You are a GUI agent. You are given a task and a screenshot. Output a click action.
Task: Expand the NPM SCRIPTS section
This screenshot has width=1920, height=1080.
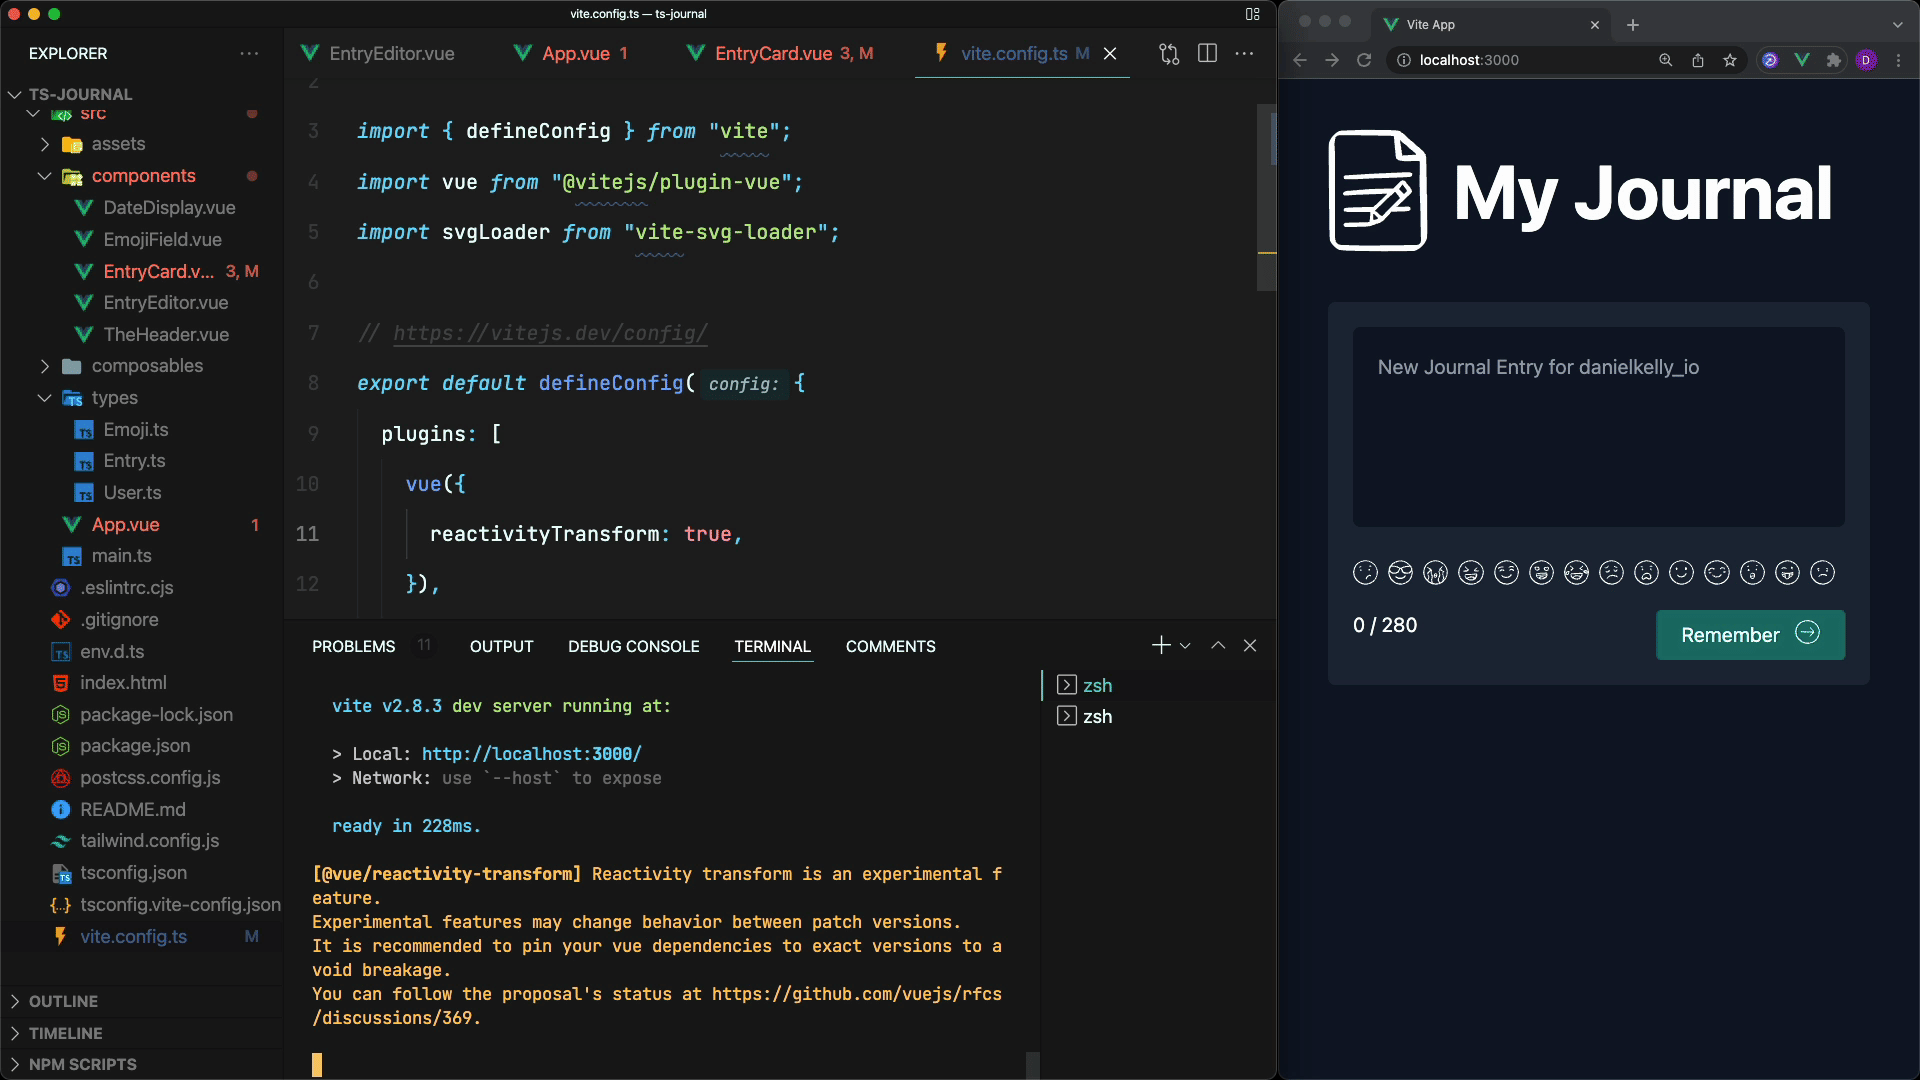click(82, 1064)
